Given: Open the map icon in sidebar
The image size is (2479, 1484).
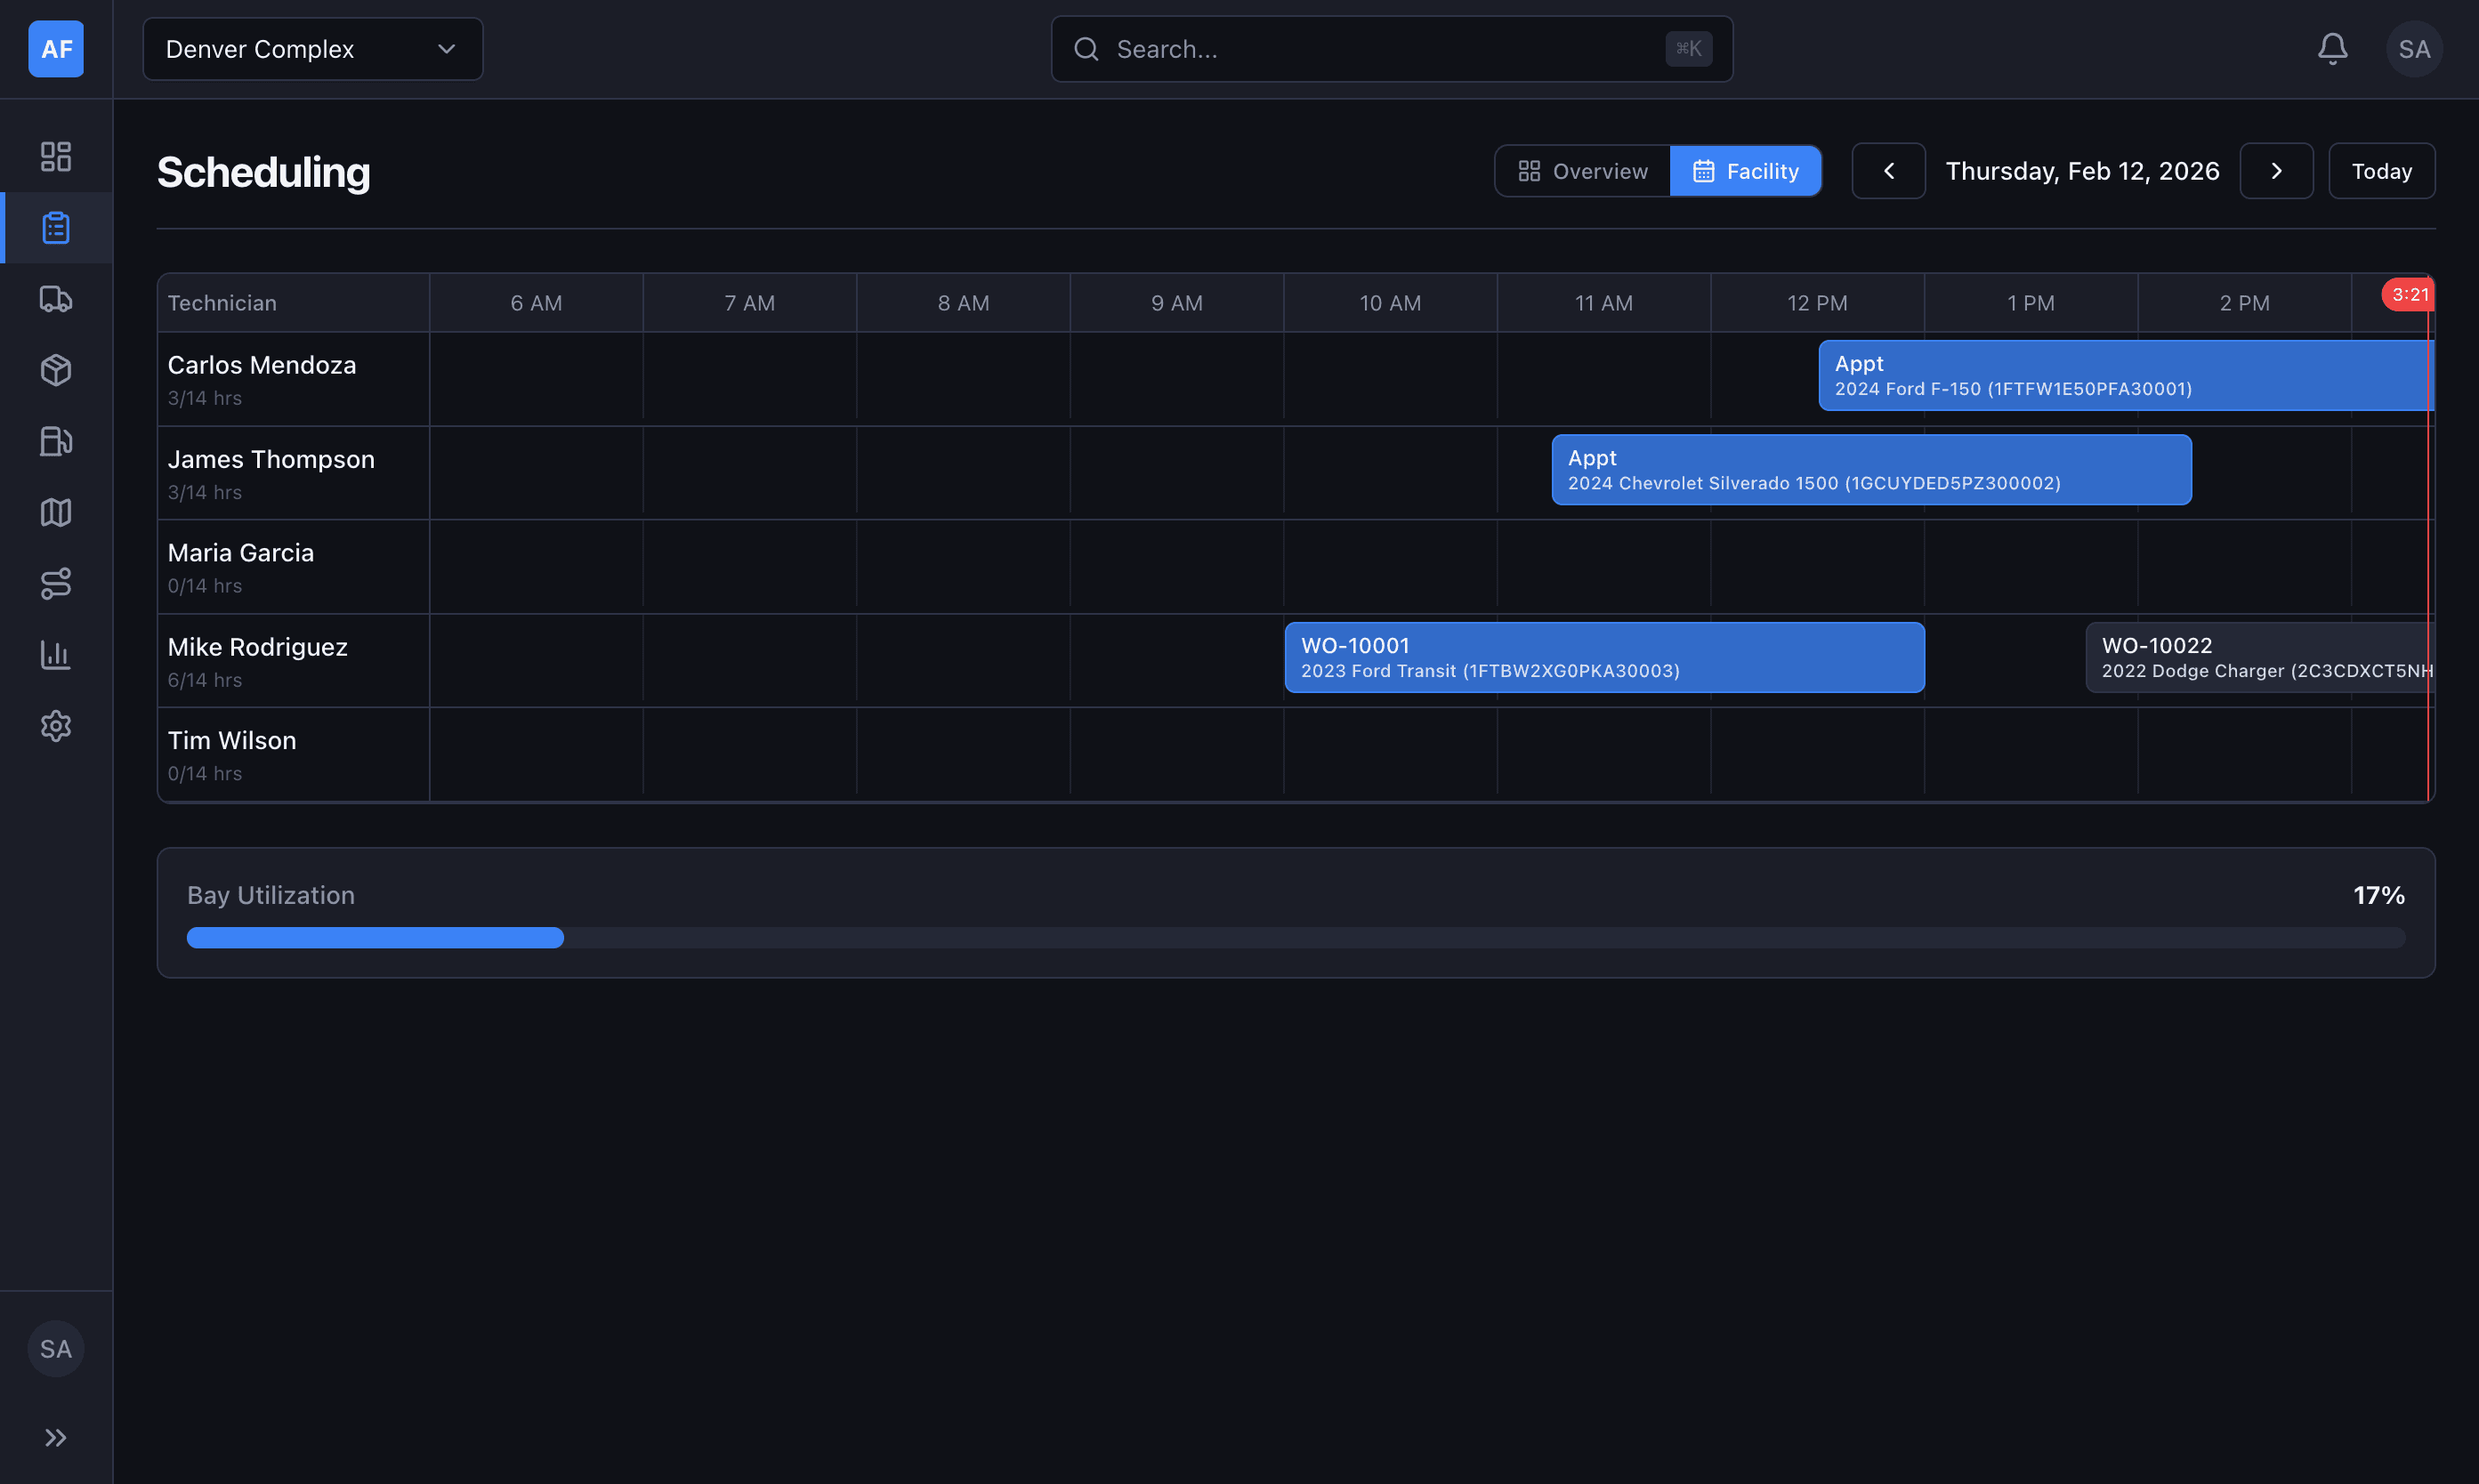Looking at the screenshot, I should pyautogui.click(x=56, y=512).
